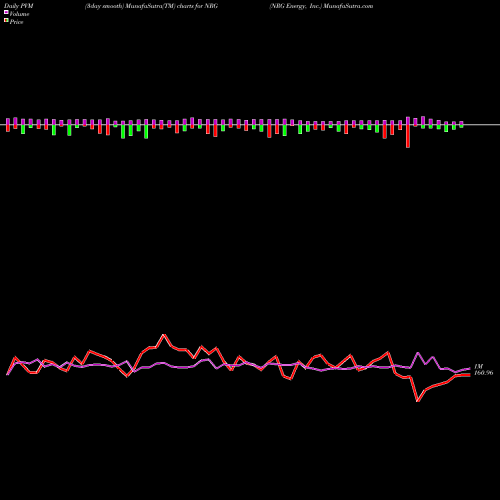Screen dimensions: 500x500
Task: Click the Price legend color swatch
Action: pyautogui.click(x=6, y=21)
